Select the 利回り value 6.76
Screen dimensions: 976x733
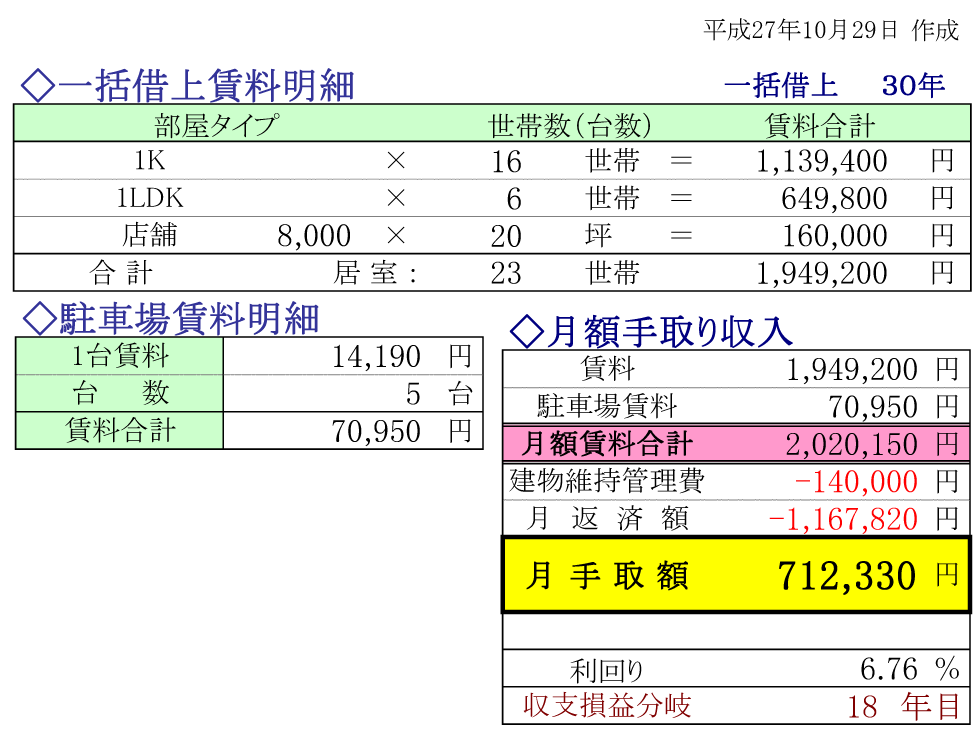888,668
